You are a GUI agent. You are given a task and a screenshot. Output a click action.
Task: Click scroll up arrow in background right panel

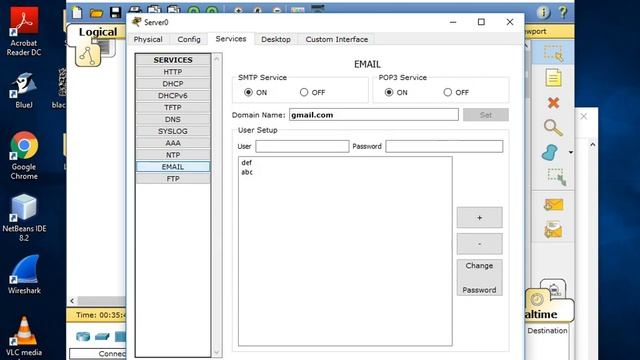[x=593, y=144]
